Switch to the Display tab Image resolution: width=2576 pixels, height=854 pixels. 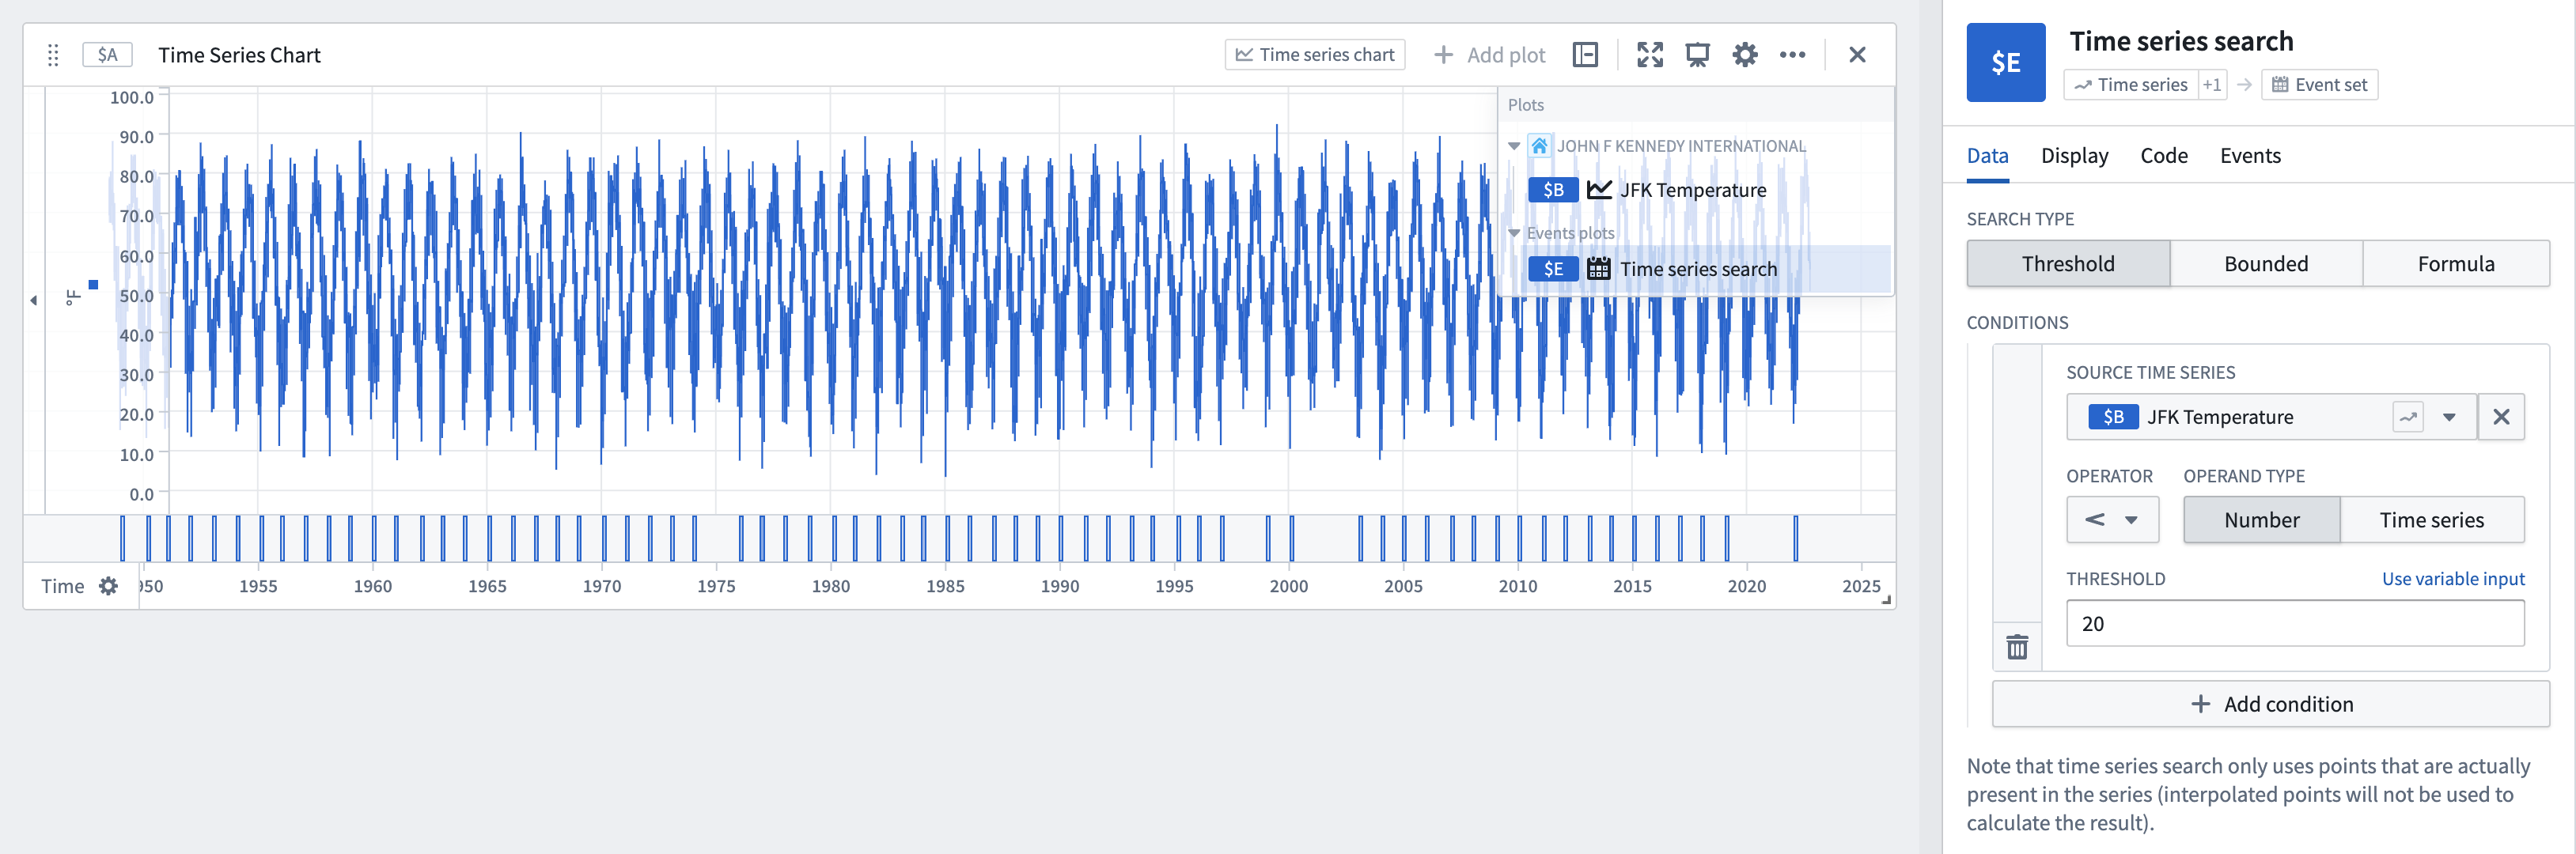(x=2074, y=155)
